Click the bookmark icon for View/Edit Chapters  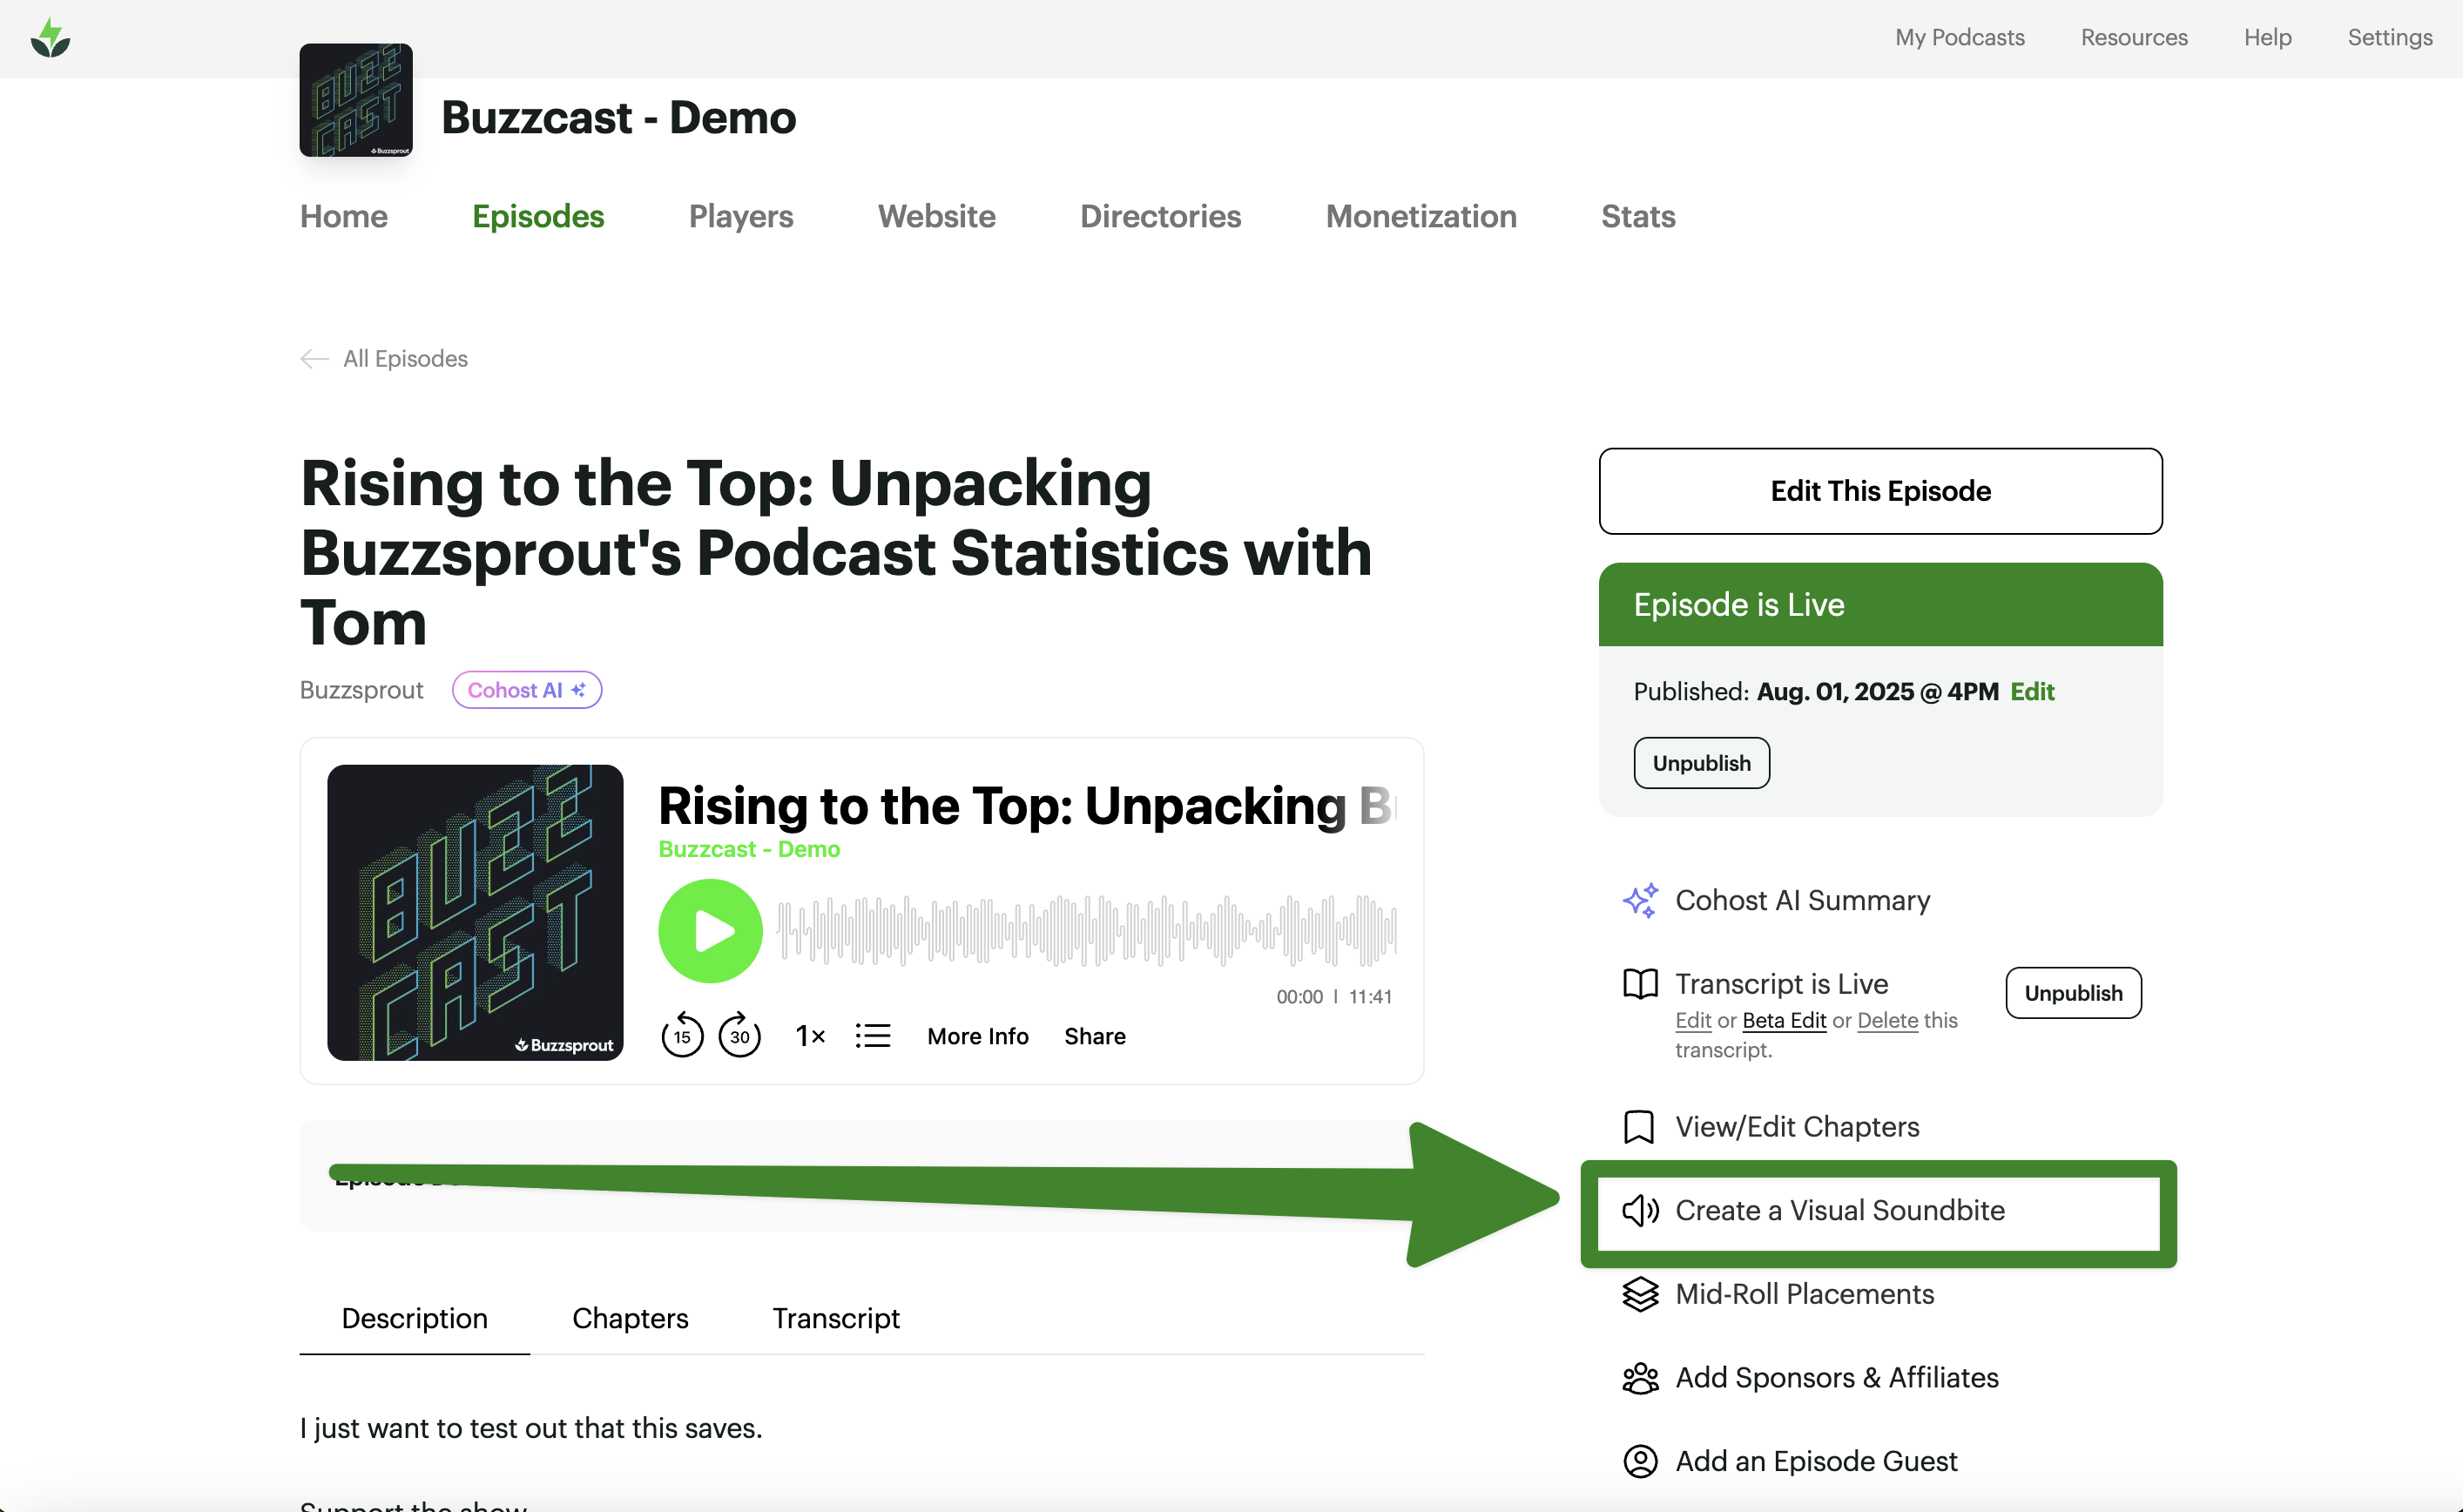pyautogui.click(x=1639, y=1127)
